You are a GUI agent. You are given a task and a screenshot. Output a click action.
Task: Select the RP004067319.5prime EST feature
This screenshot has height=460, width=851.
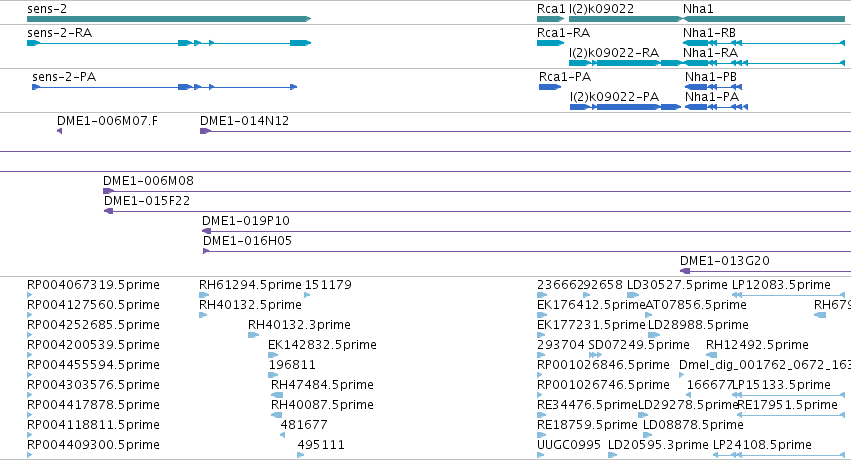(x=29, y=295)
